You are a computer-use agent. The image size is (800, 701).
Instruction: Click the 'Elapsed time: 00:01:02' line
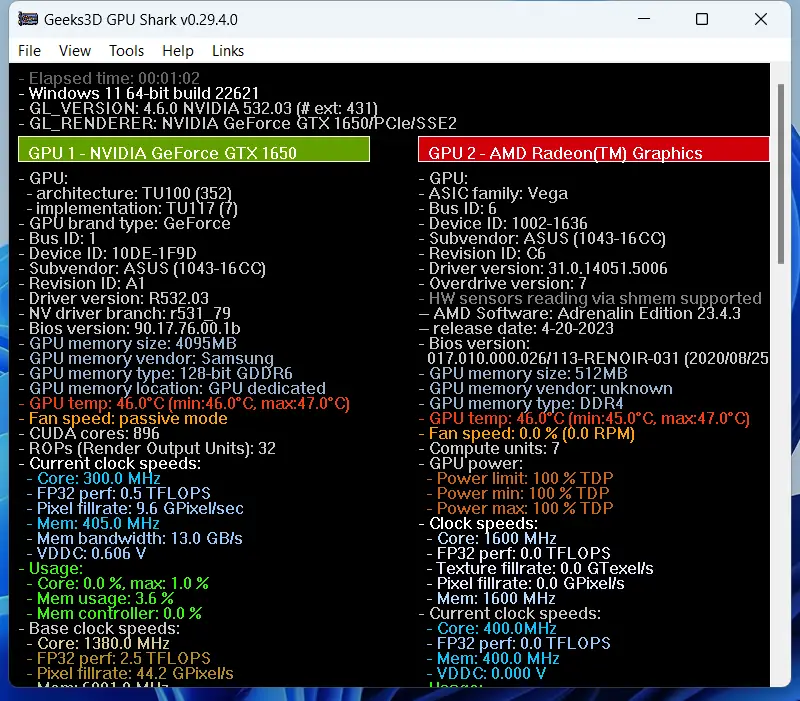point(109,78)
